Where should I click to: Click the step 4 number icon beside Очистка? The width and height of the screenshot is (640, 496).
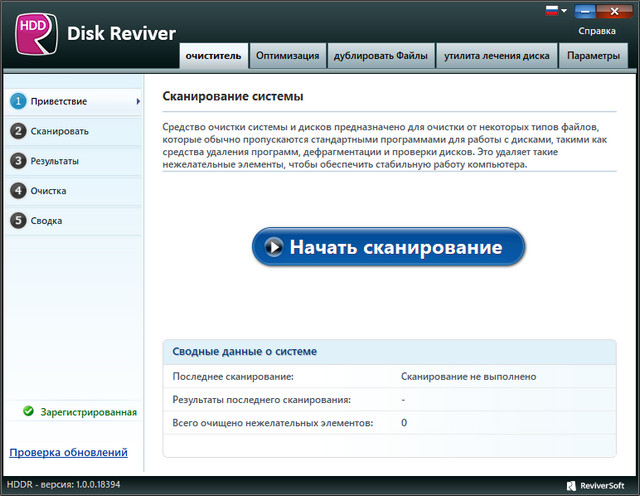17,191
